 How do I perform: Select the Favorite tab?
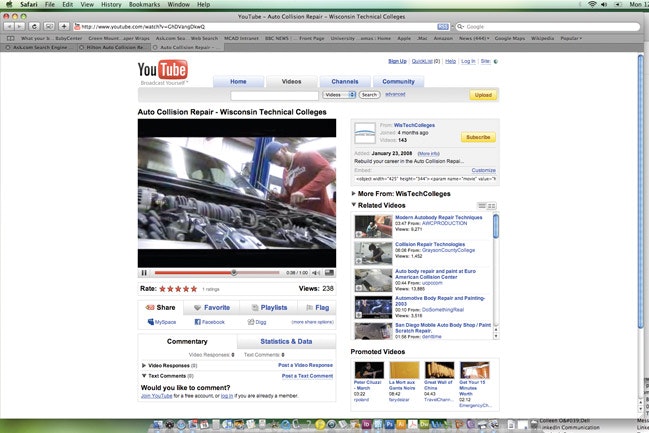pyautogui.click(x=212, y=308)
